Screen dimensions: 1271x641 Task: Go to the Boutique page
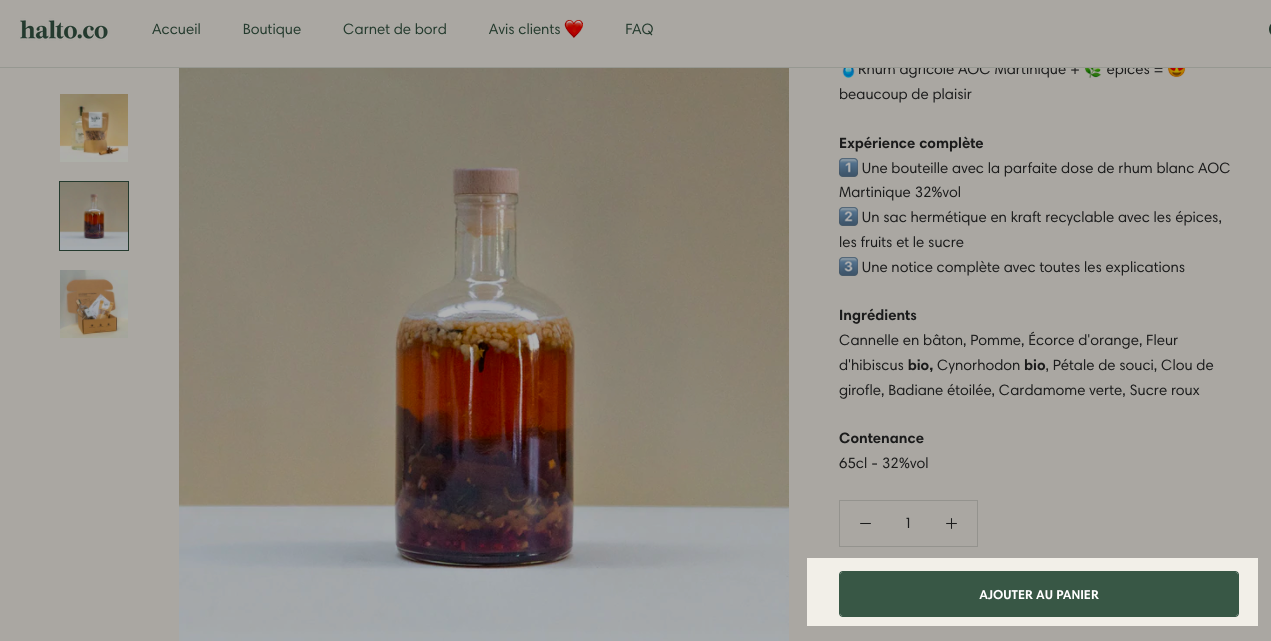pyautogui.click(x=272, y=29)
